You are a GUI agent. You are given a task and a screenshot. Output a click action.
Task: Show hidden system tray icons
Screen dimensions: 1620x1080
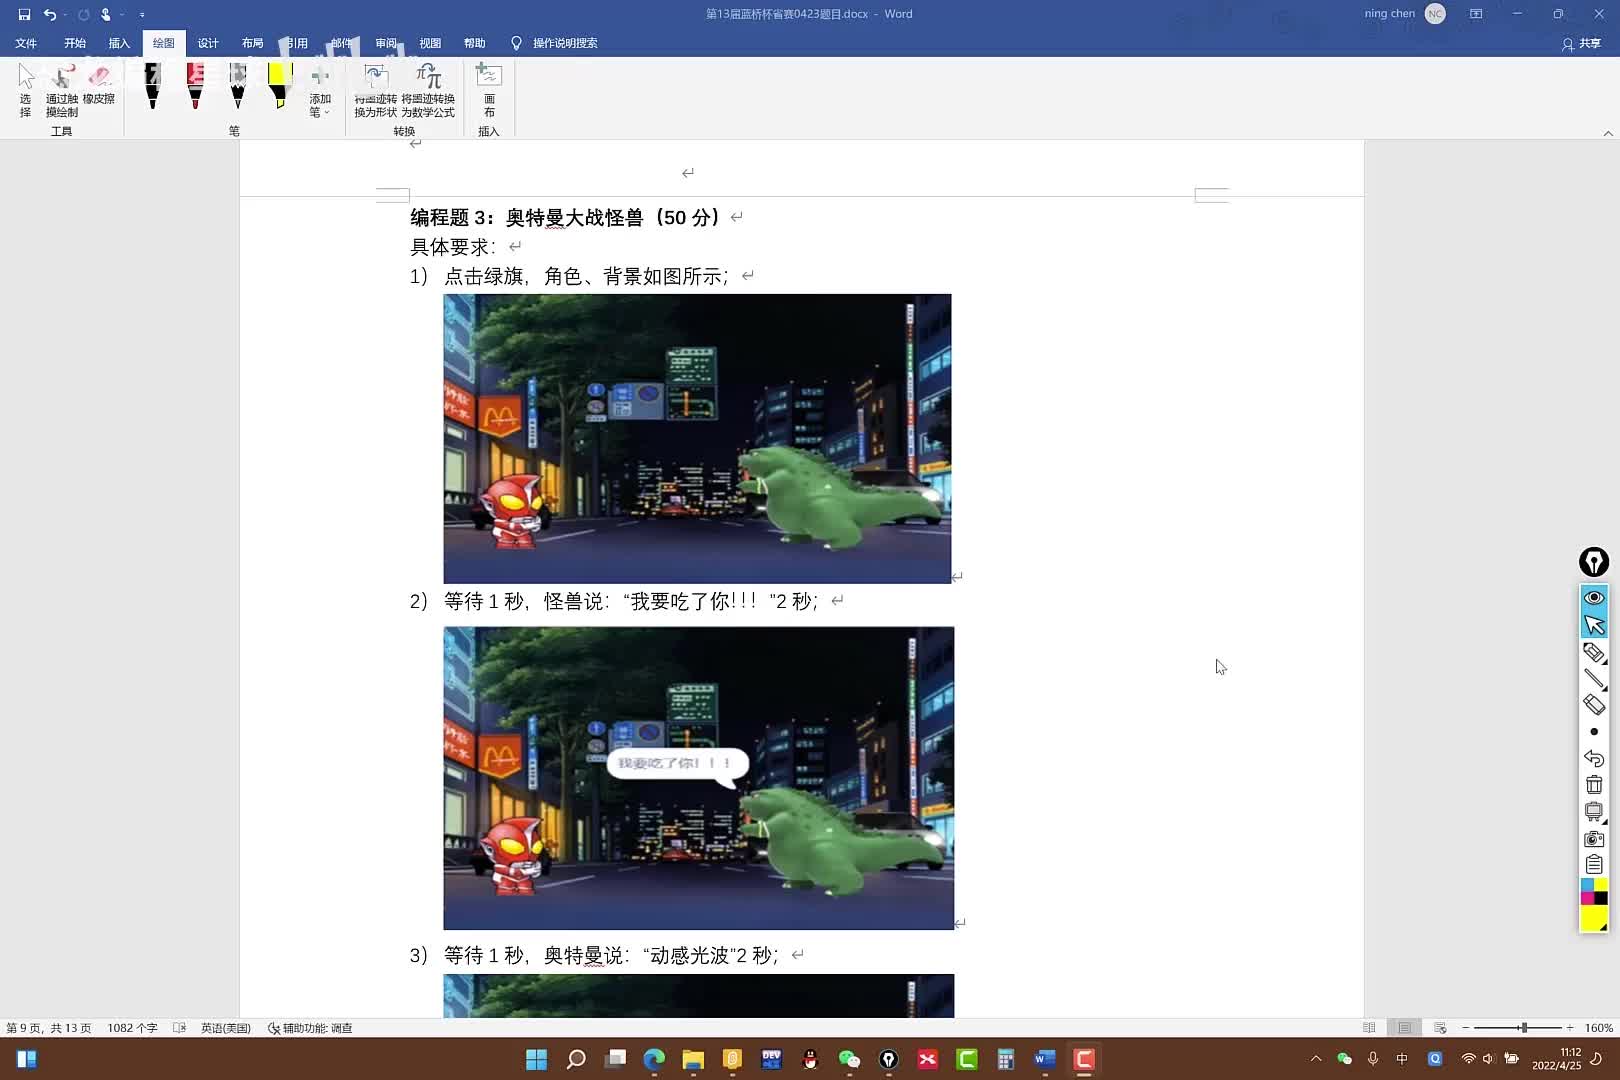click(x=1316, y=1058)
